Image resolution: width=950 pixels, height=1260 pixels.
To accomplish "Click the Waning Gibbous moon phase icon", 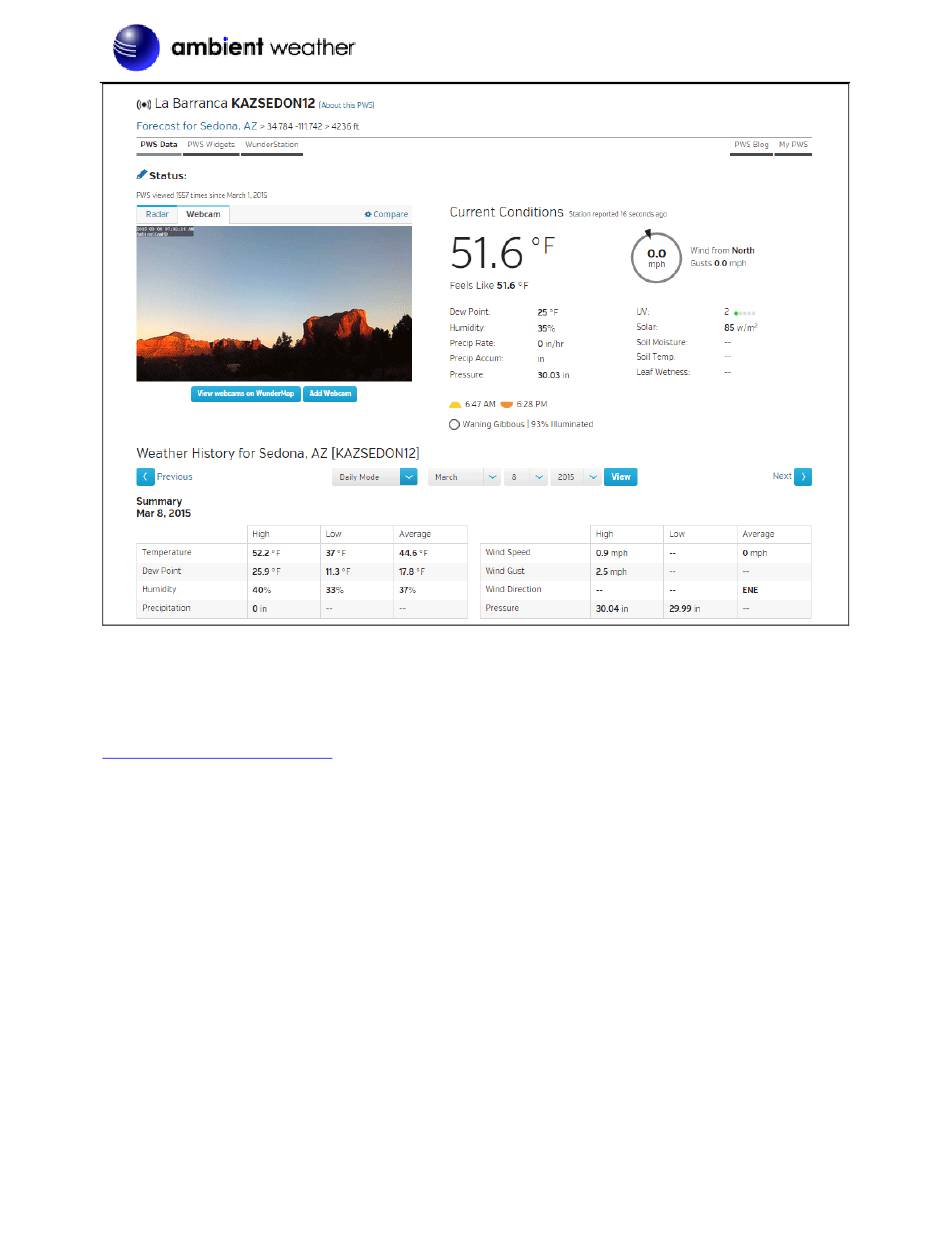I will (x=455, y=424).
